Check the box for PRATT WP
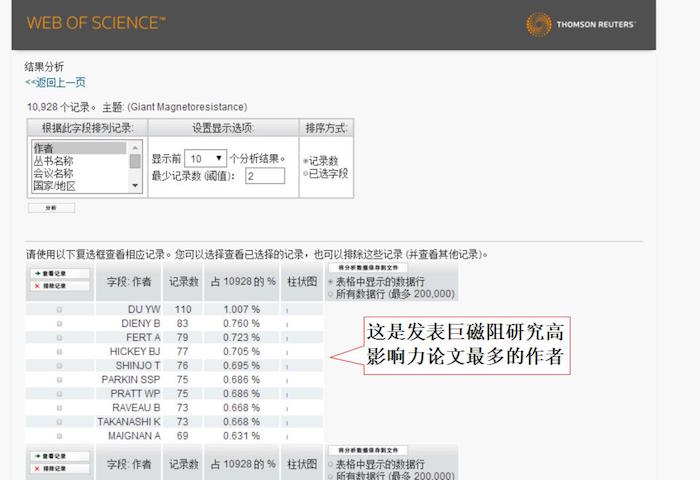This screenshot has width=700, height=480. pos(59,394)
